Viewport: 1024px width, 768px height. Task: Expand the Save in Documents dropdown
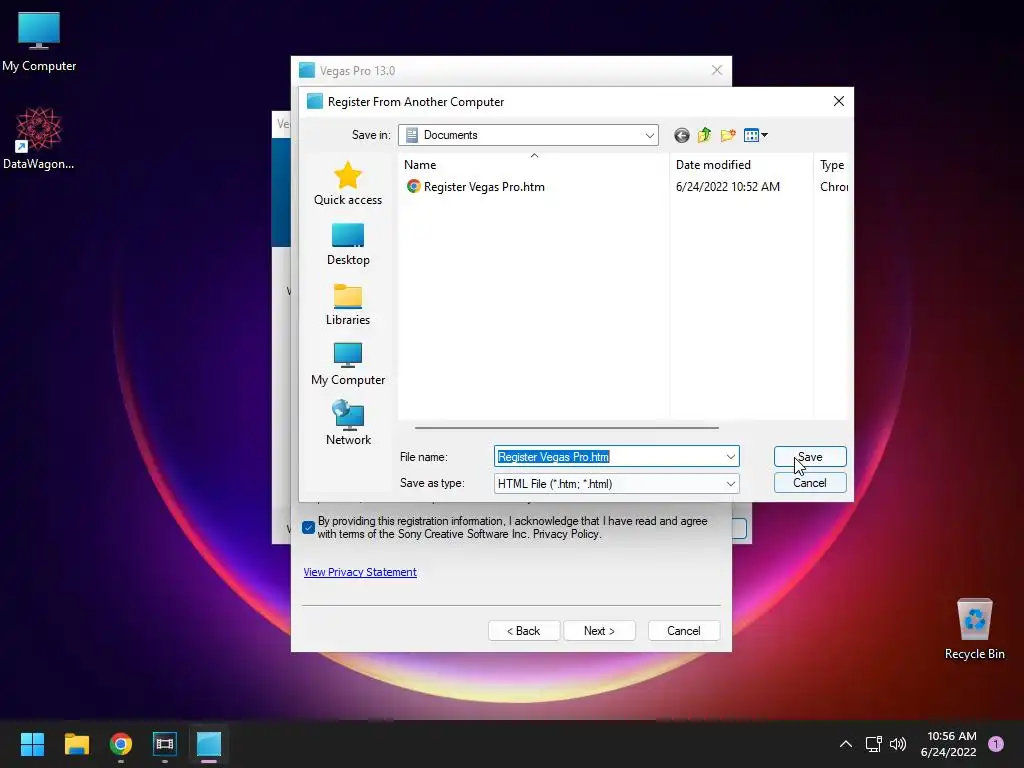tap(649, 135)
